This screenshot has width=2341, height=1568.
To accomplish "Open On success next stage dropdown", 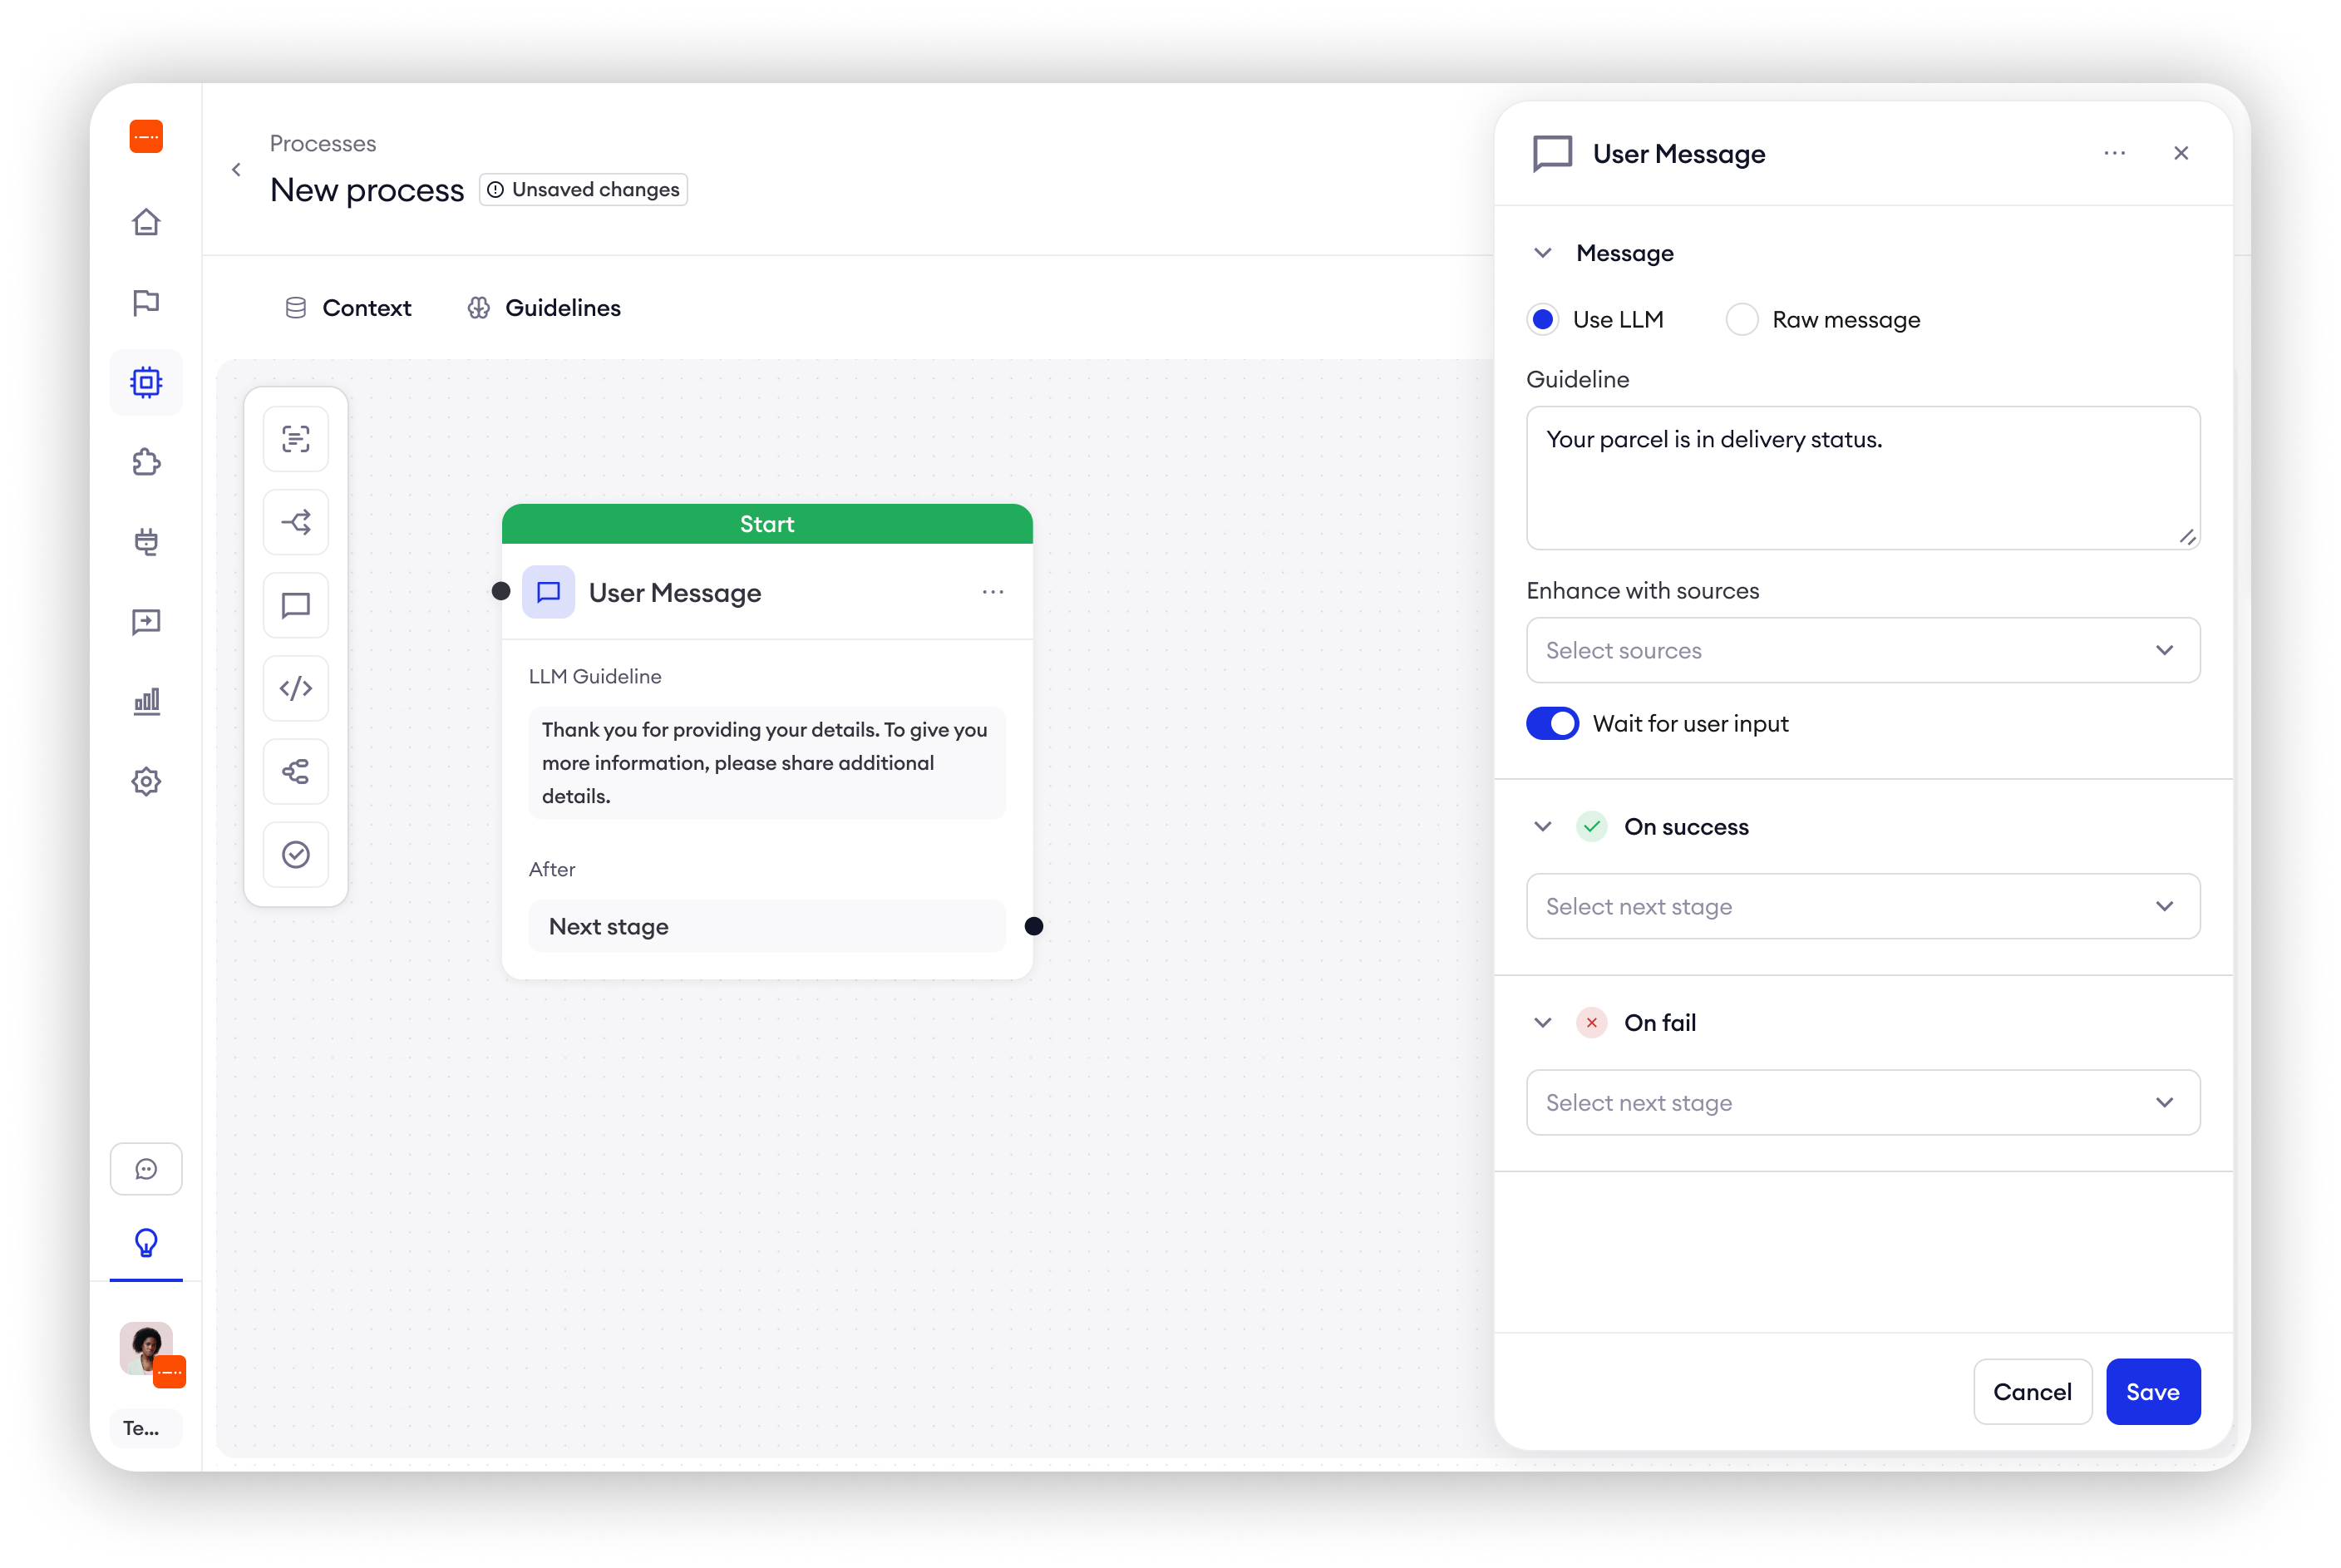I will [1862, 906].
